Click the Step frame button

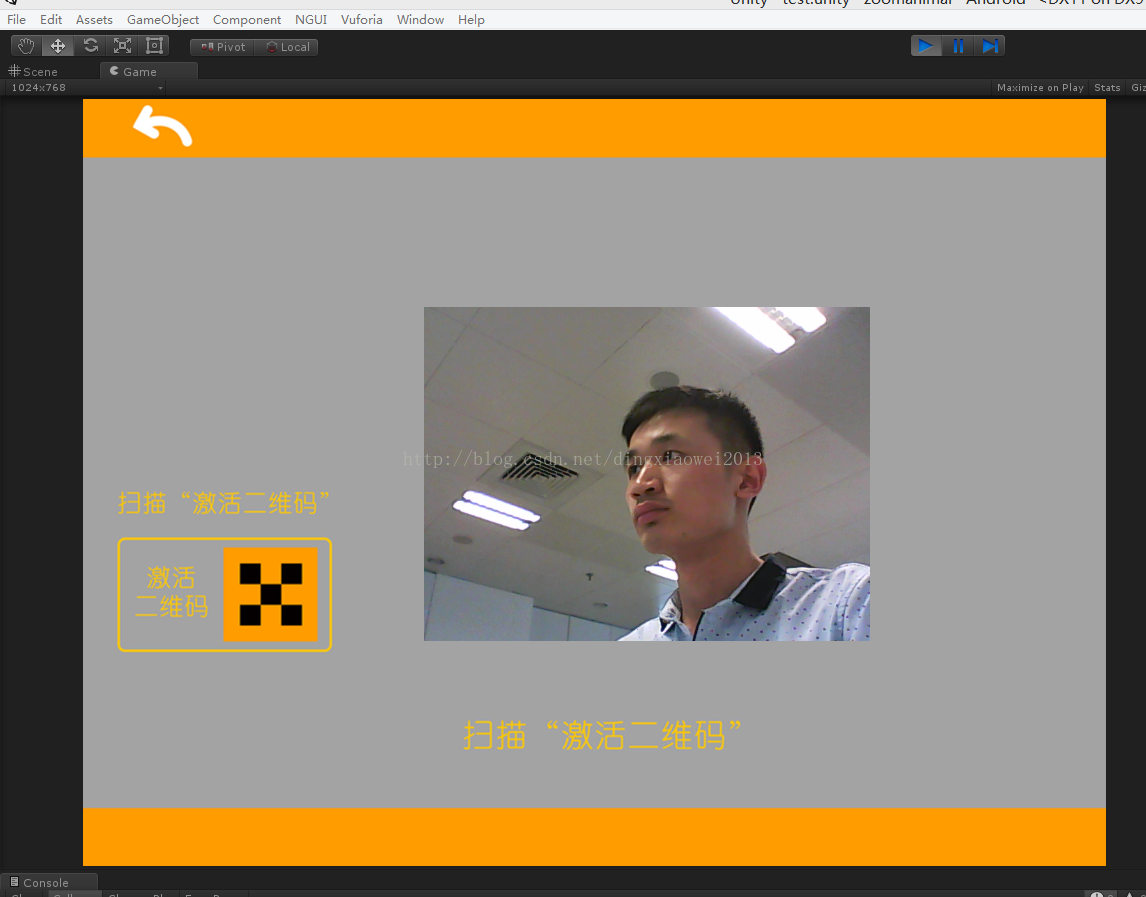990,46
